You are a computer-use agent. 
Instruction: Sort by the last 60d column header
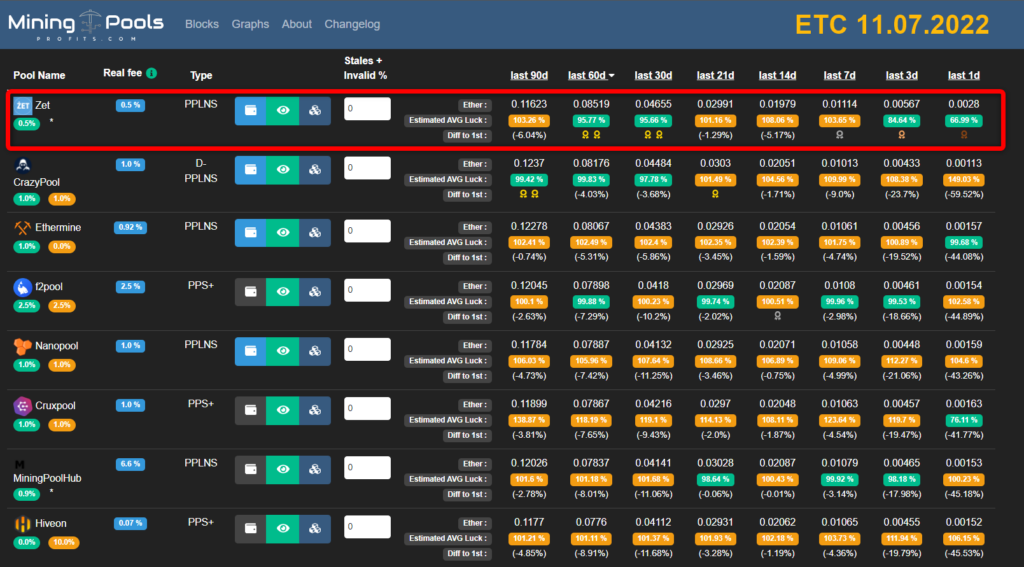591,76
